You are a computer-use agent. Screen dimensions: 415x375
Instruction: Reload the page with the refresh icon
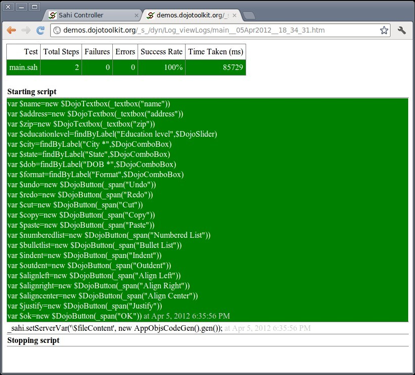pos(40,30)
